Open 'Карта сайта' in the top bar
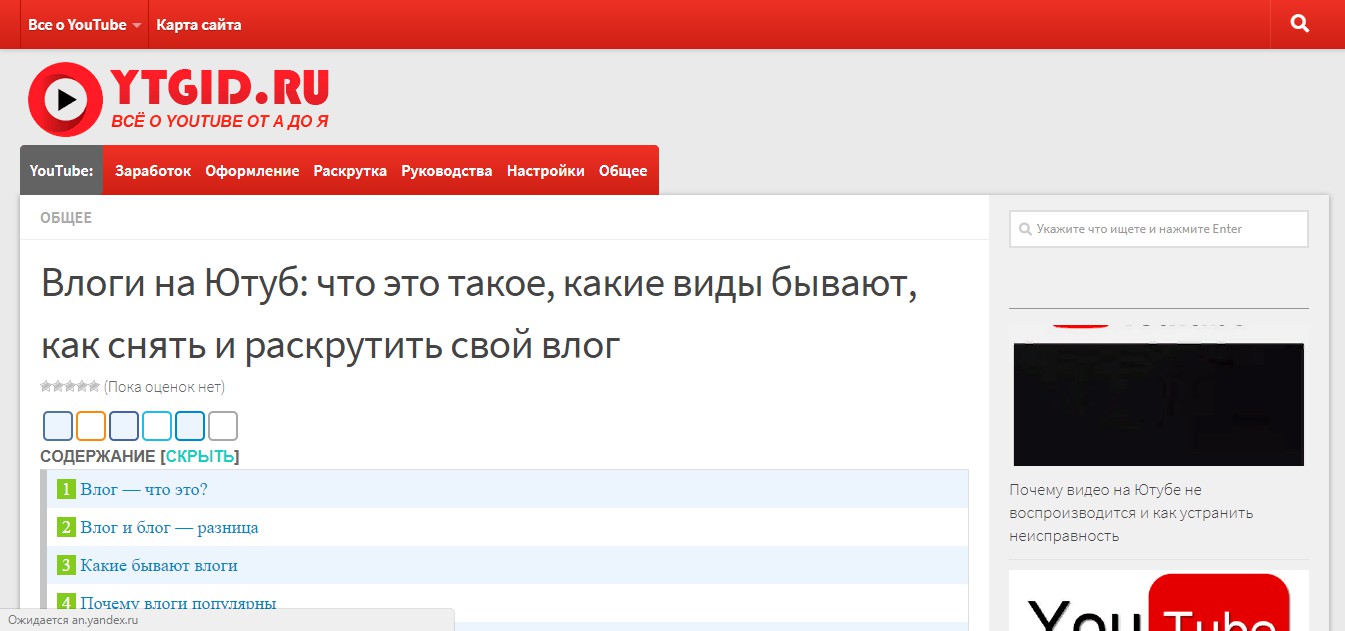1345x631 pixels. click(199, 24)
